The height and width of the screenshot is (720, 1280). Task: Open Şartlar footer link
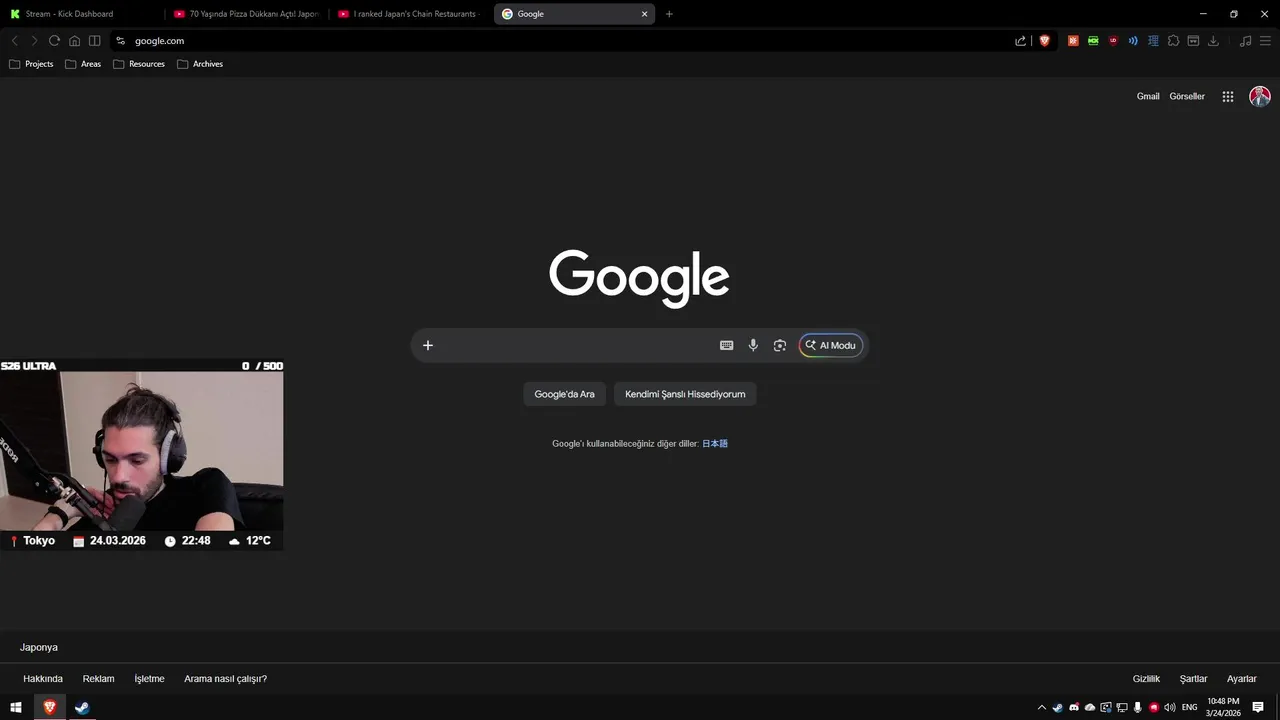pos(1193,679)
